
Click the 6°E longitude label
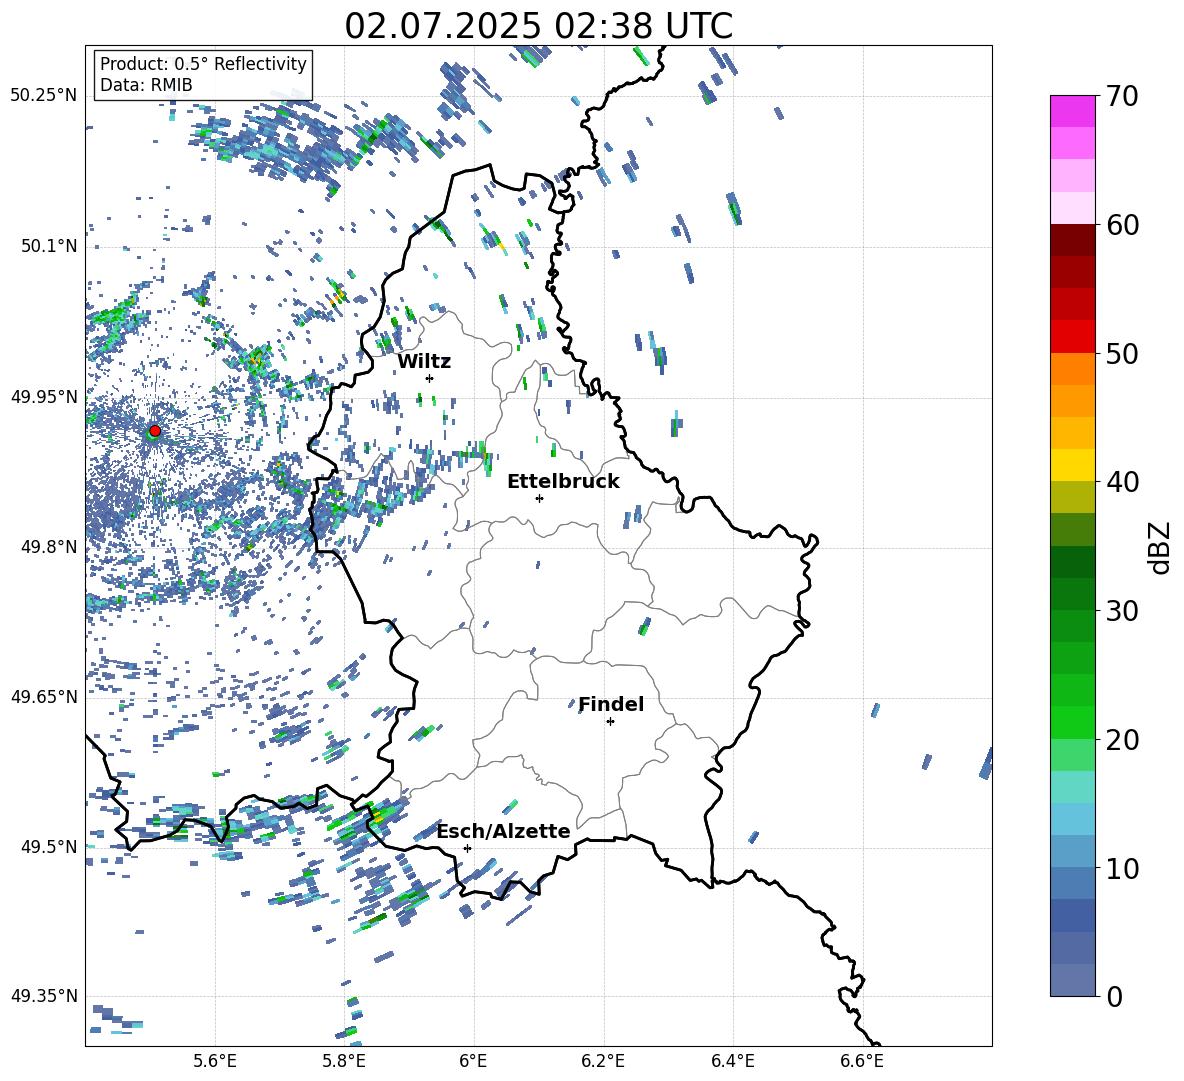(473, 1061)
